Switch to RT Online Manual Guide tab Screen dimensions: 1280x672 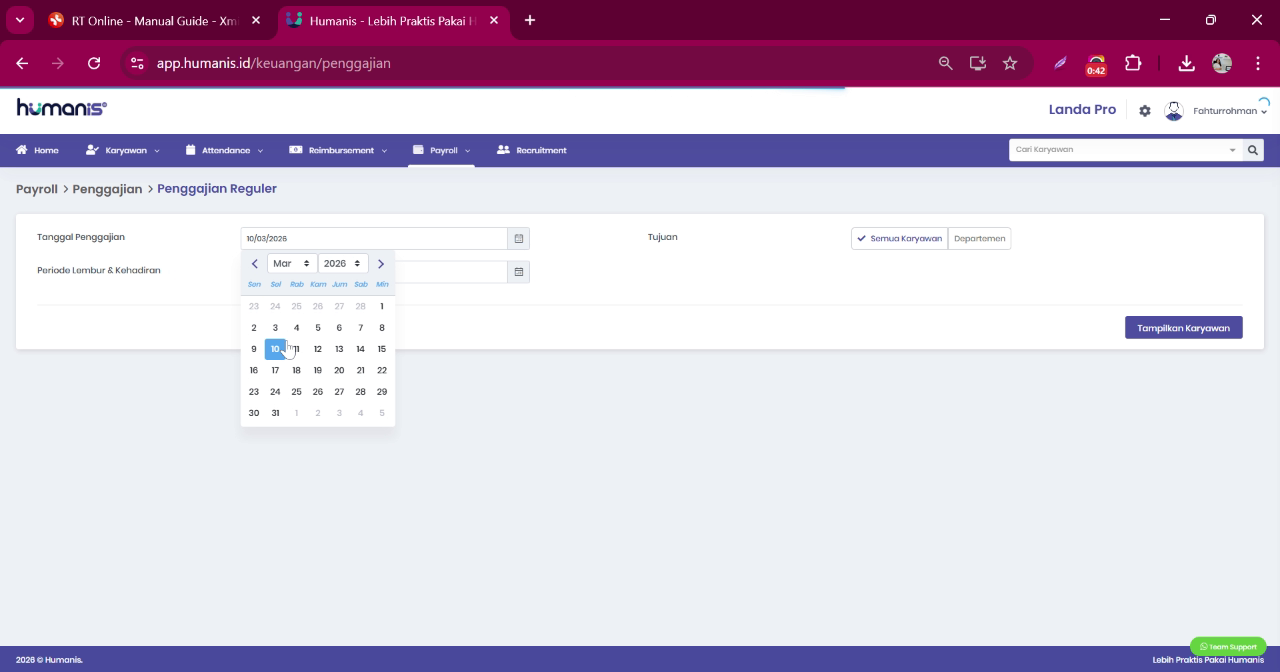pyautogui.click(x=153, y=20)
